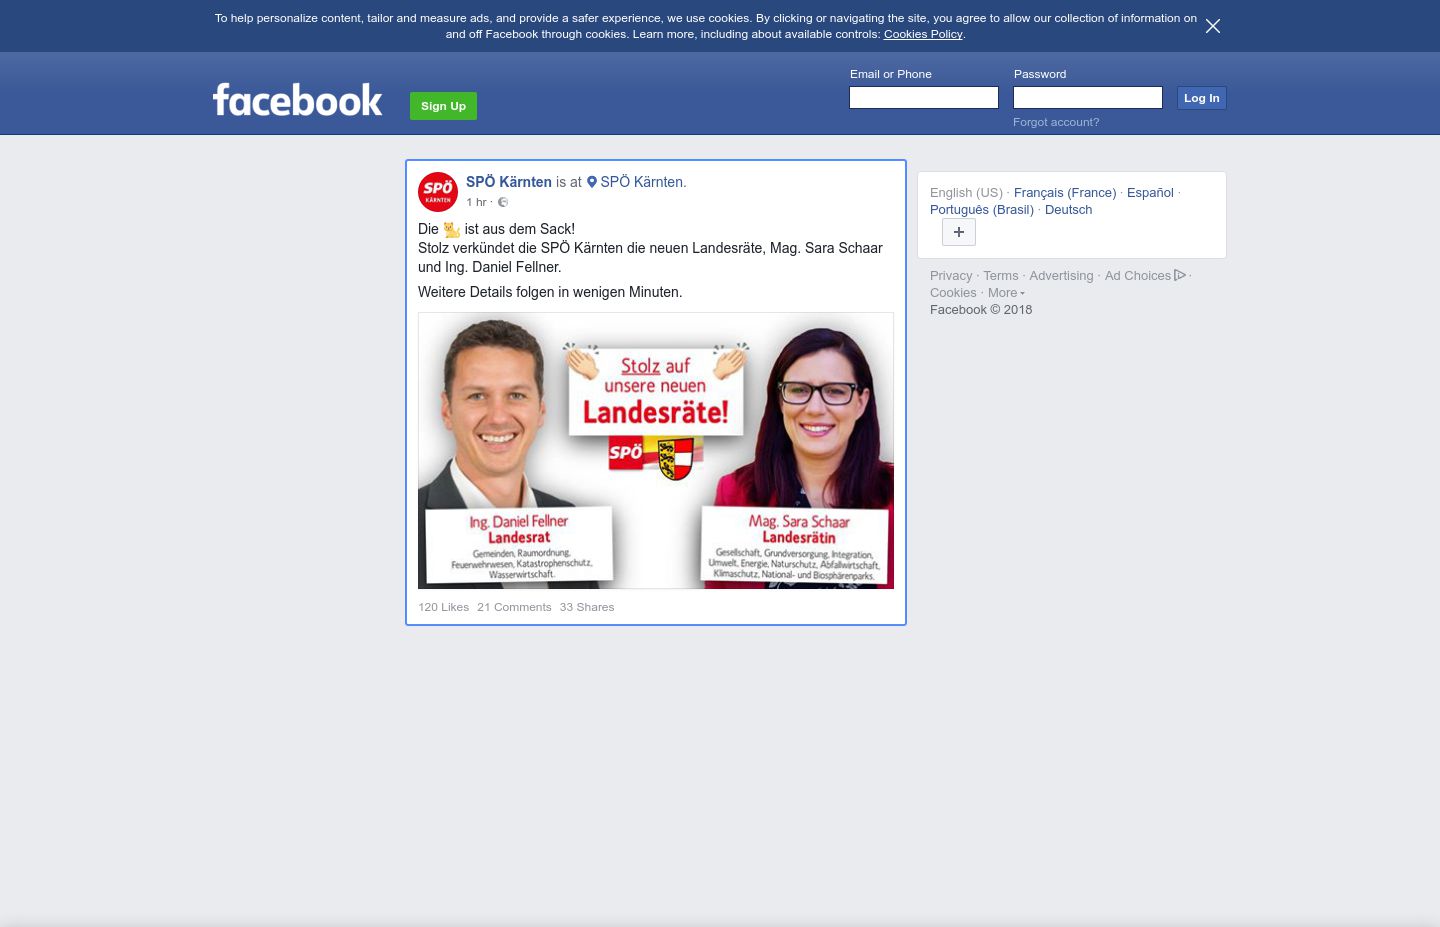Open the SPÖ Kärnten page name link

509,182
